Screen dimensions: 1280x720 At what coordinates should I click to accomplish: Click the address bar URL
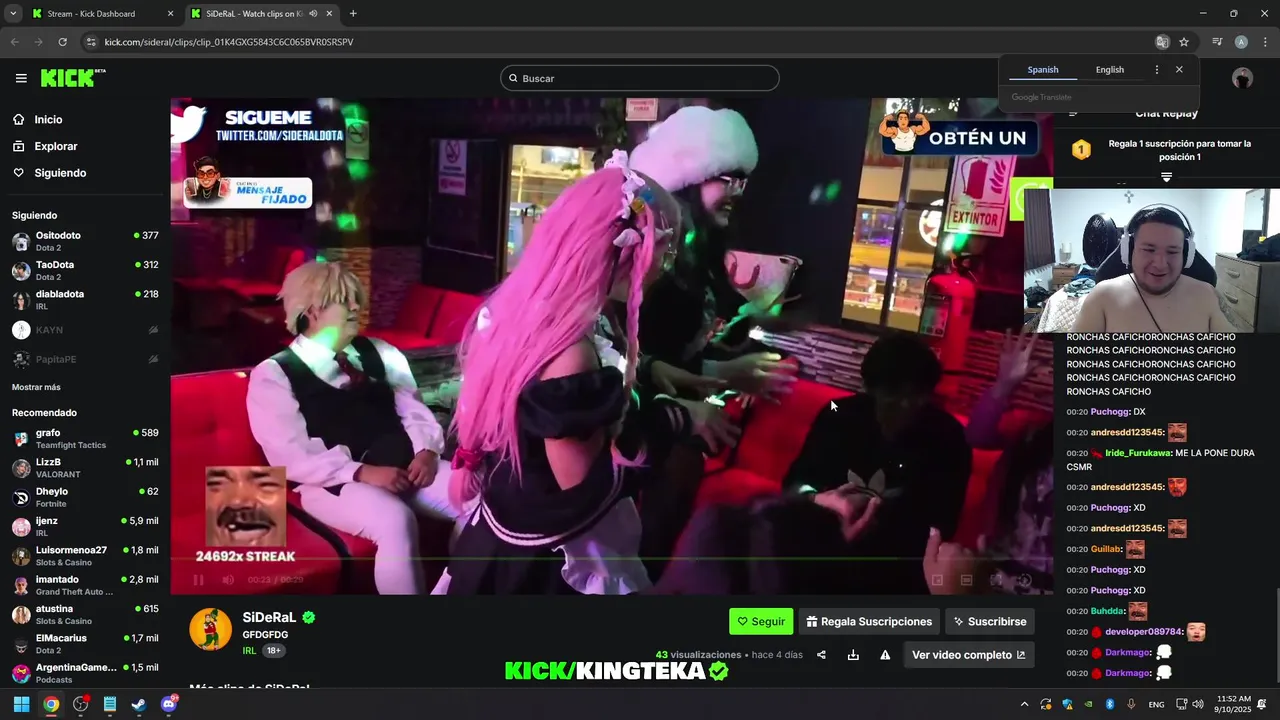pos(229,42)
